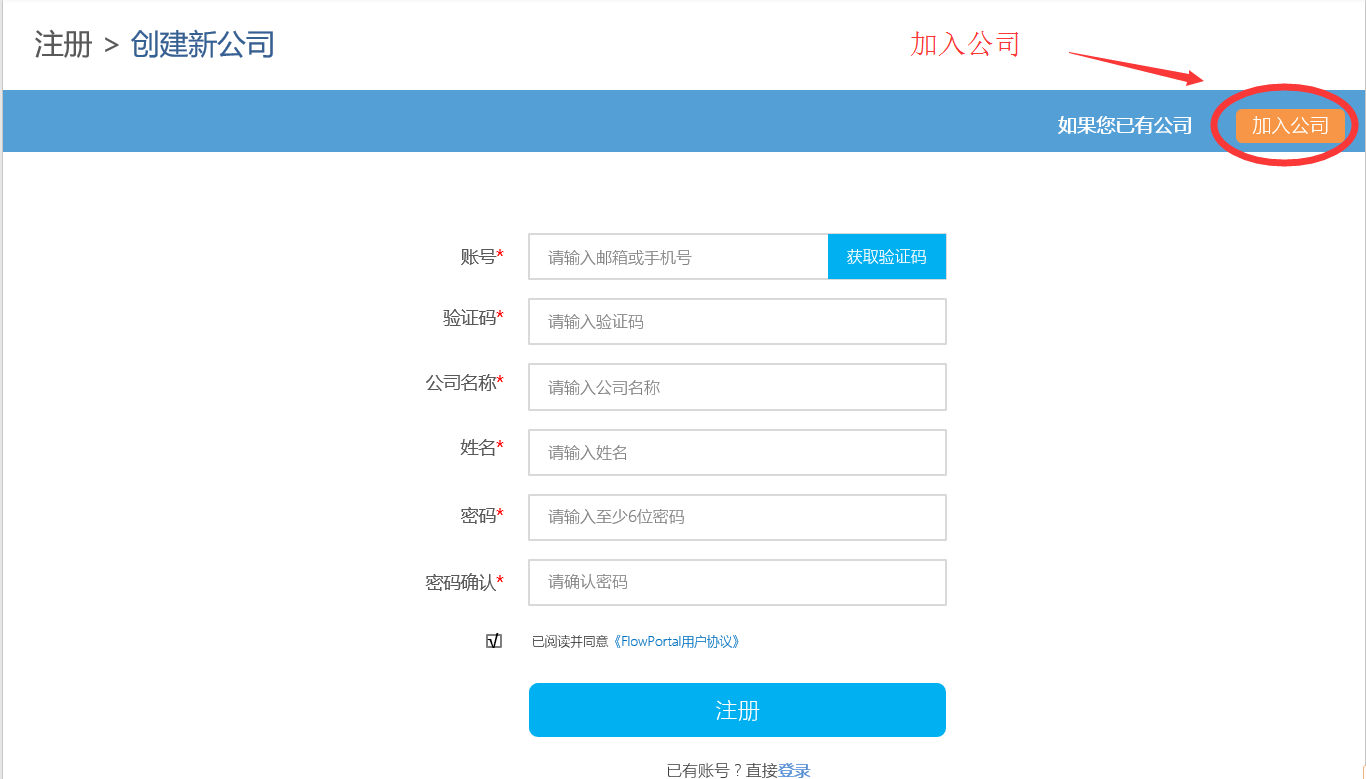Click the 如果您已有公司 text in the blue bar
Screen dimensions: 1366x779
[x=1125, y=126]
